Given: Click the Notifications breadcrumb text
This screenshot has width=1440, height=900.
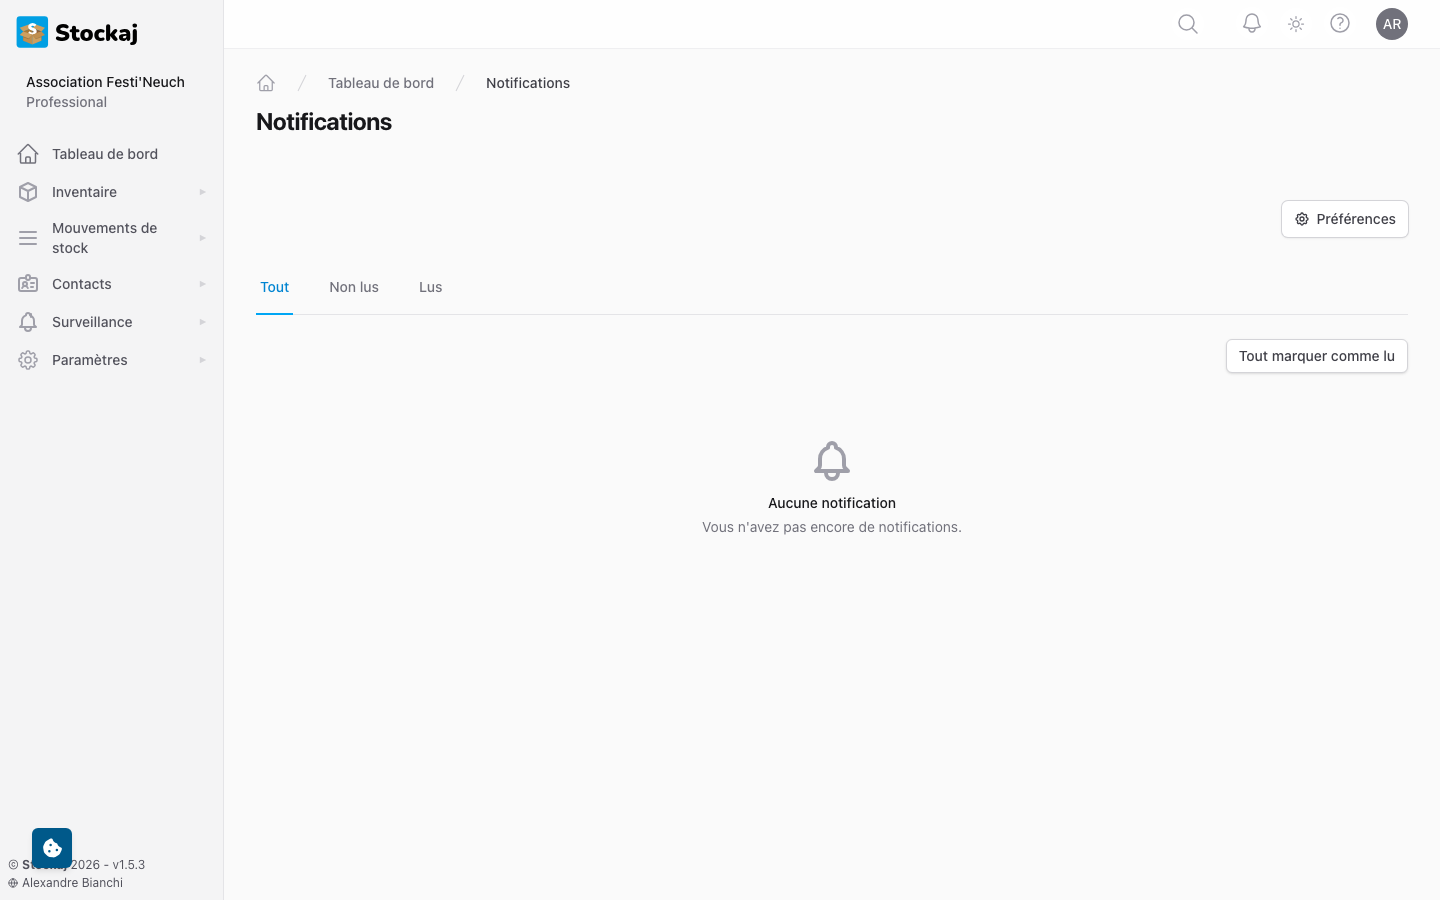Looking at the screenshot, I should [528, 83].
